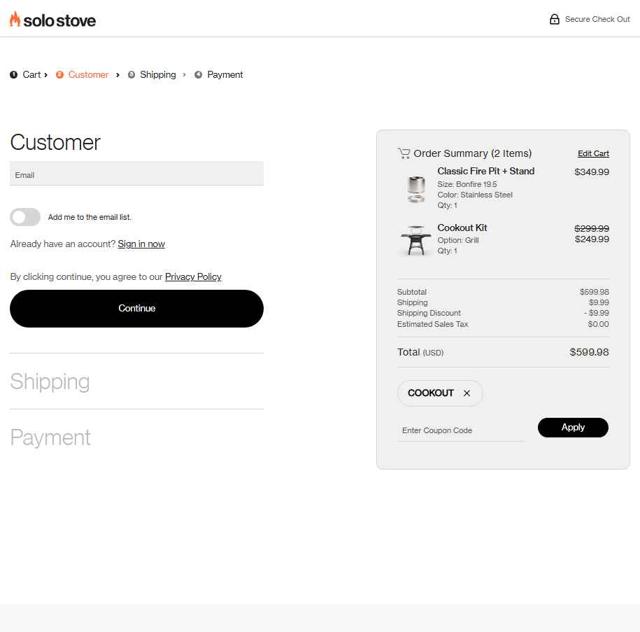Focus the Email input field
The image size is (640, 632).
tap(137, 174)
